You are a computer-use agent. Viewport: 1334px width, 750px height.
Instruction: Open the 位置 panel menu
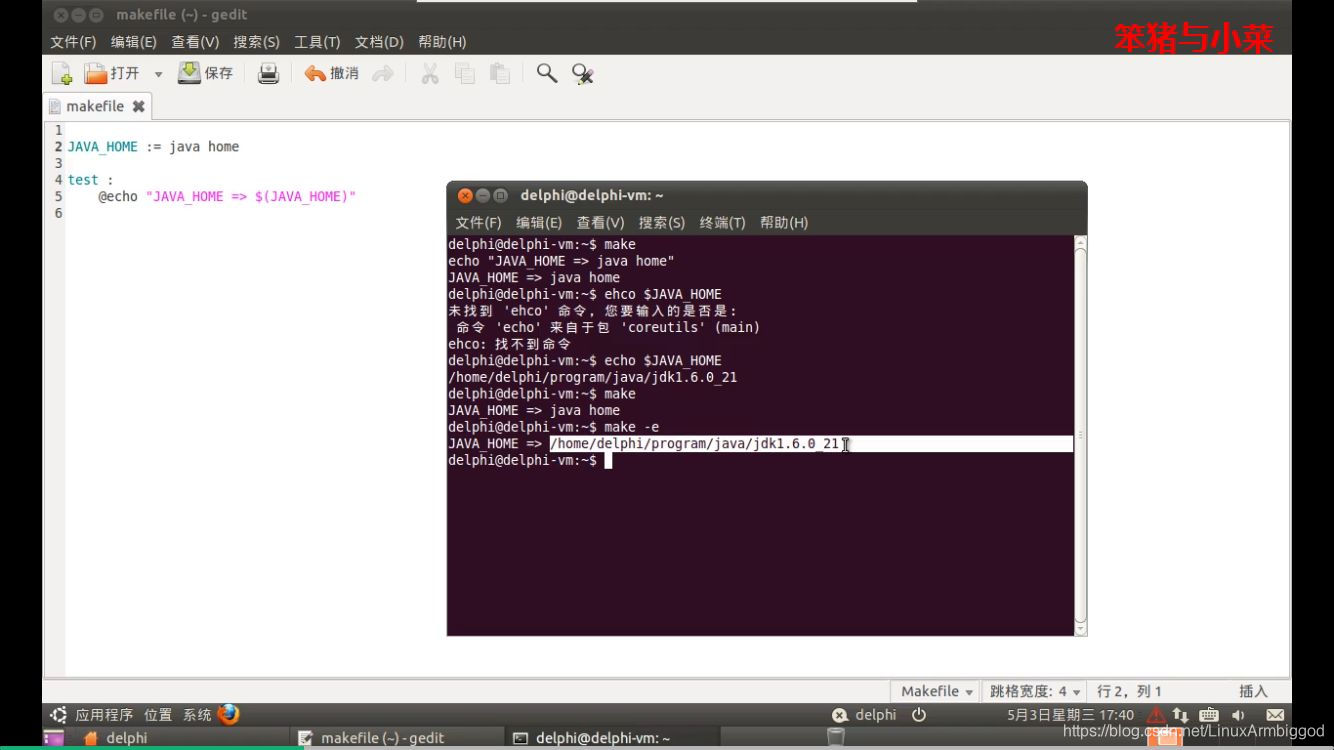point(158,715)
